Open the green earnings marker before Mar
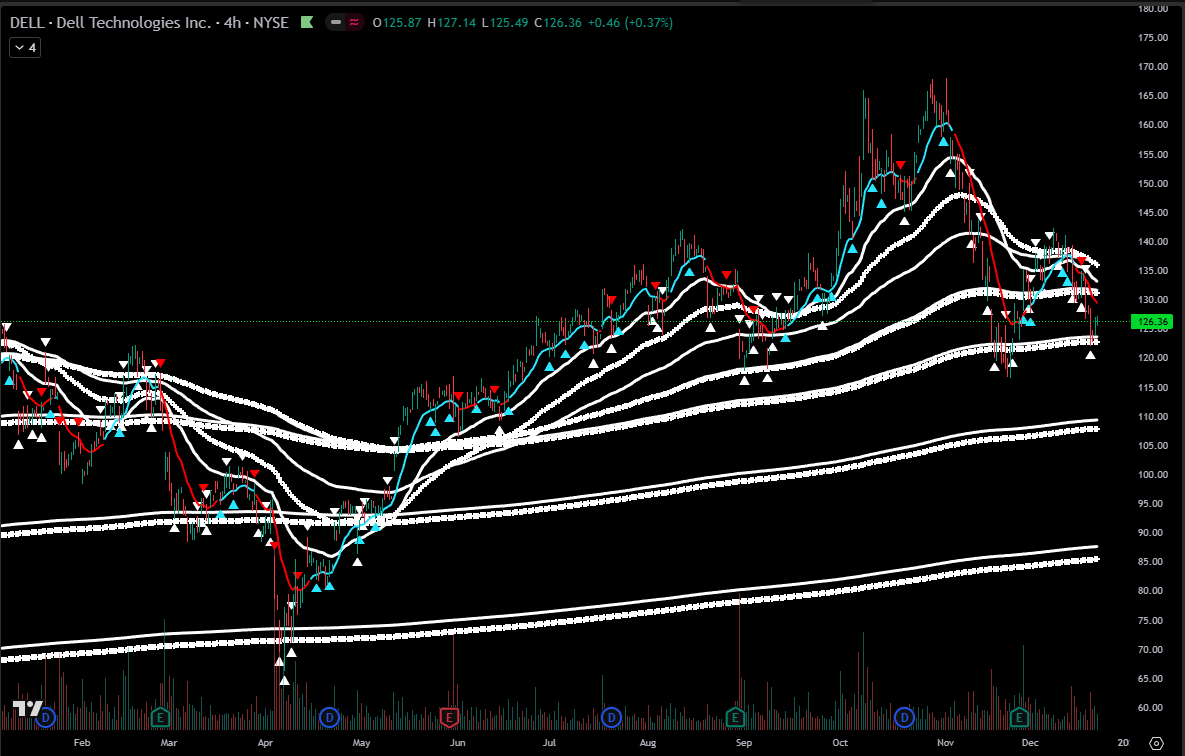The height and width of the screenshot is (756, 1185). (160, 717)
